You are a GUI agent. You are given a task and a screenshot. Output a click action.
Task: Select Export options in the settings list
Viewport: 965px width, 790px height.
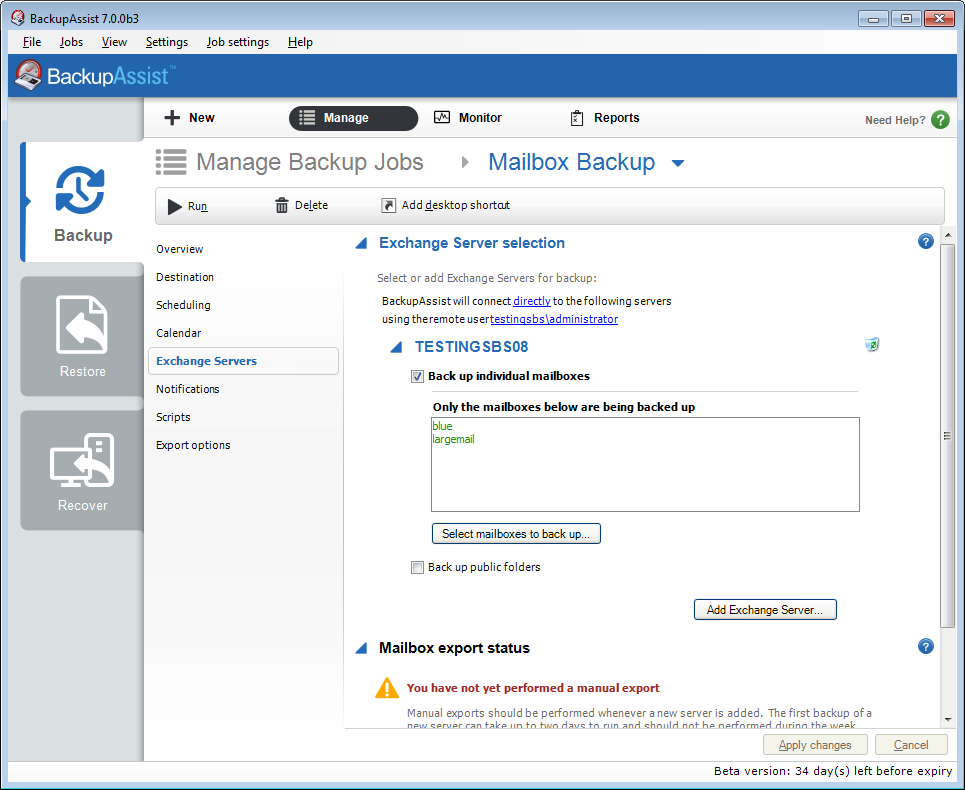click(x=193, y=445)
